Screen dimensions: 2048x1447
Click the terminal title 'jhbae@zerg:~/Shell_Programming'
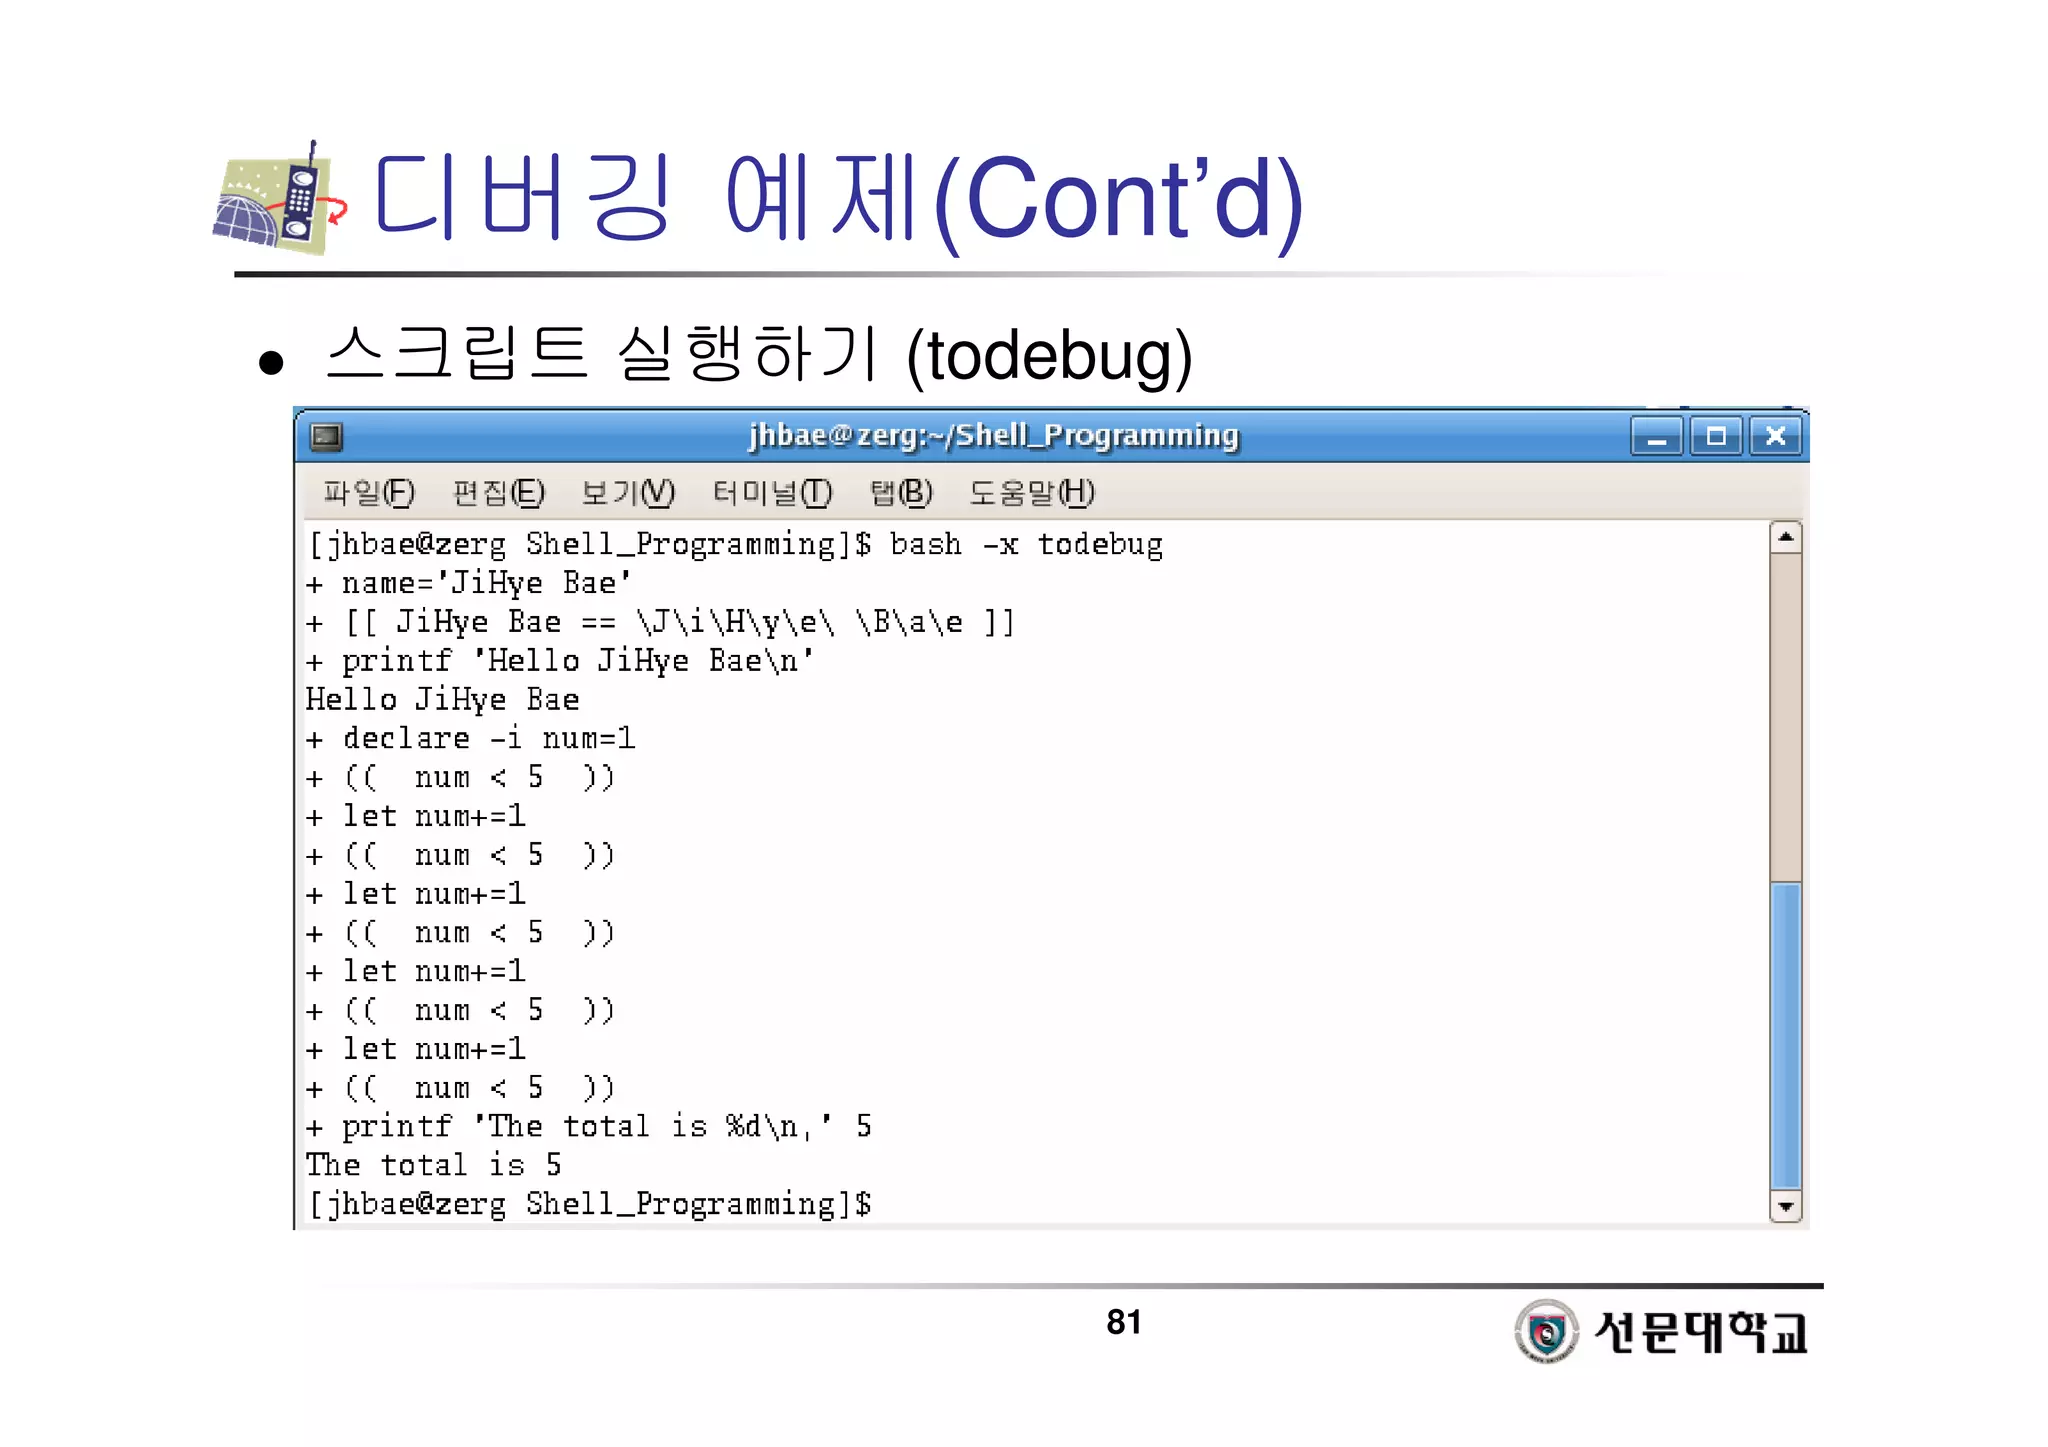point(994,436)
